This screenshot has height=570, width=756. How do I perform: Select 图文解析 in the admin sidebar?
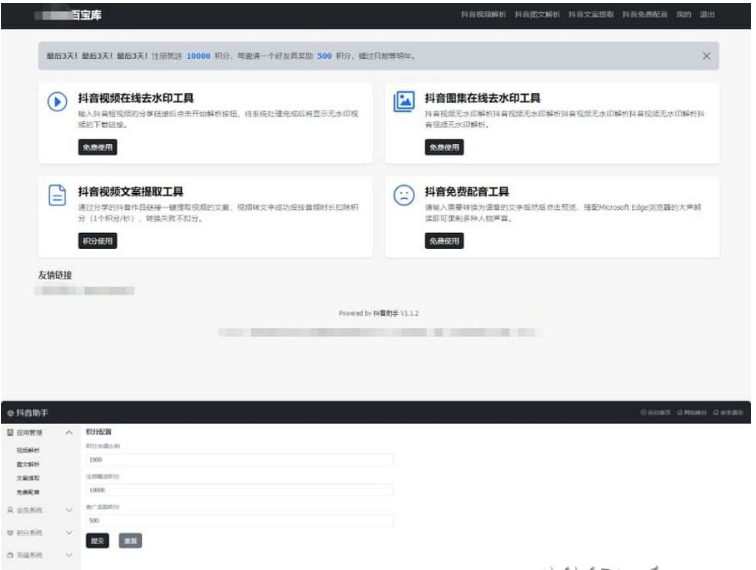coord(29,464)
